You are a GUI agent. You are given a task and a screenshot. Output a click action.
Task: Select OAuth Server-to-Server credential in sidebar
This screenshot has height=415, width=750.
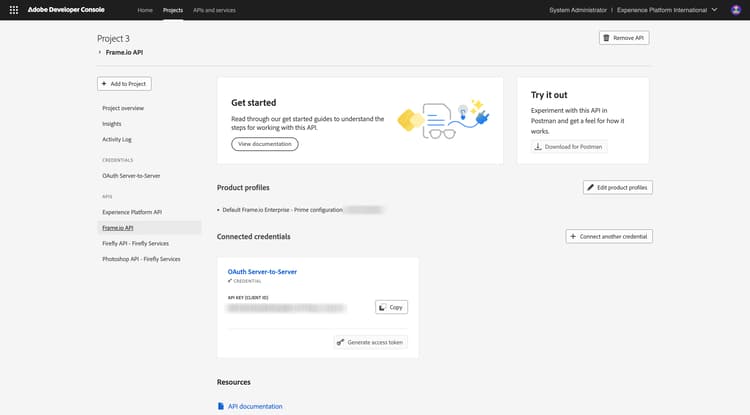click(131, 176)
